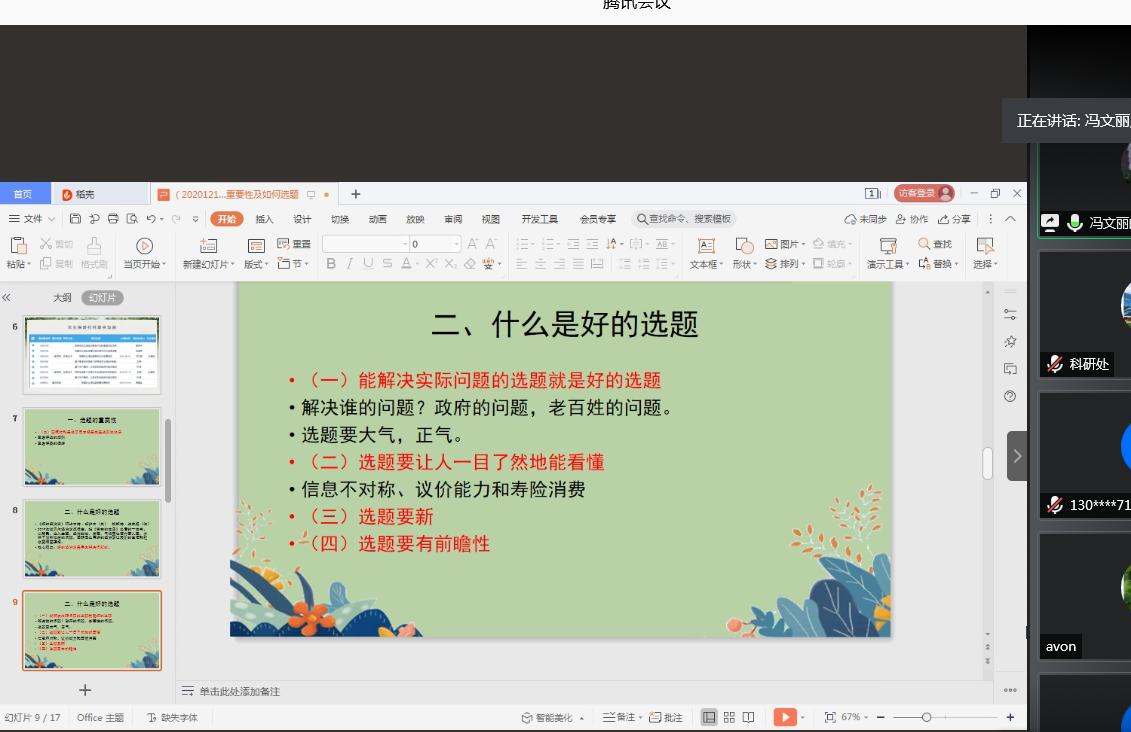Switch to slide sorter grid view icon
The height and width of the screenshot is (732, 1131).
tap(729, 717)
